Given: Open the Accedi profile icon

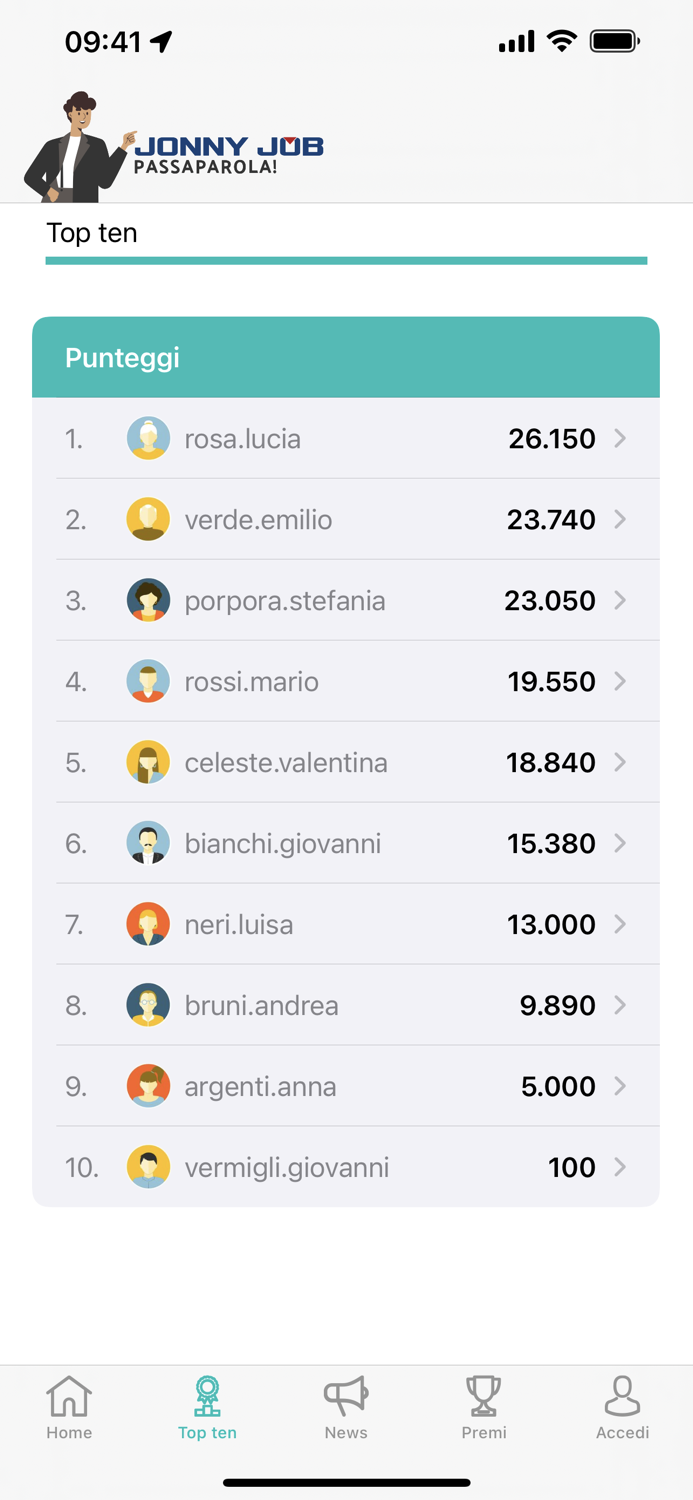Looking at the screenshot, I should pos(622,1396).
